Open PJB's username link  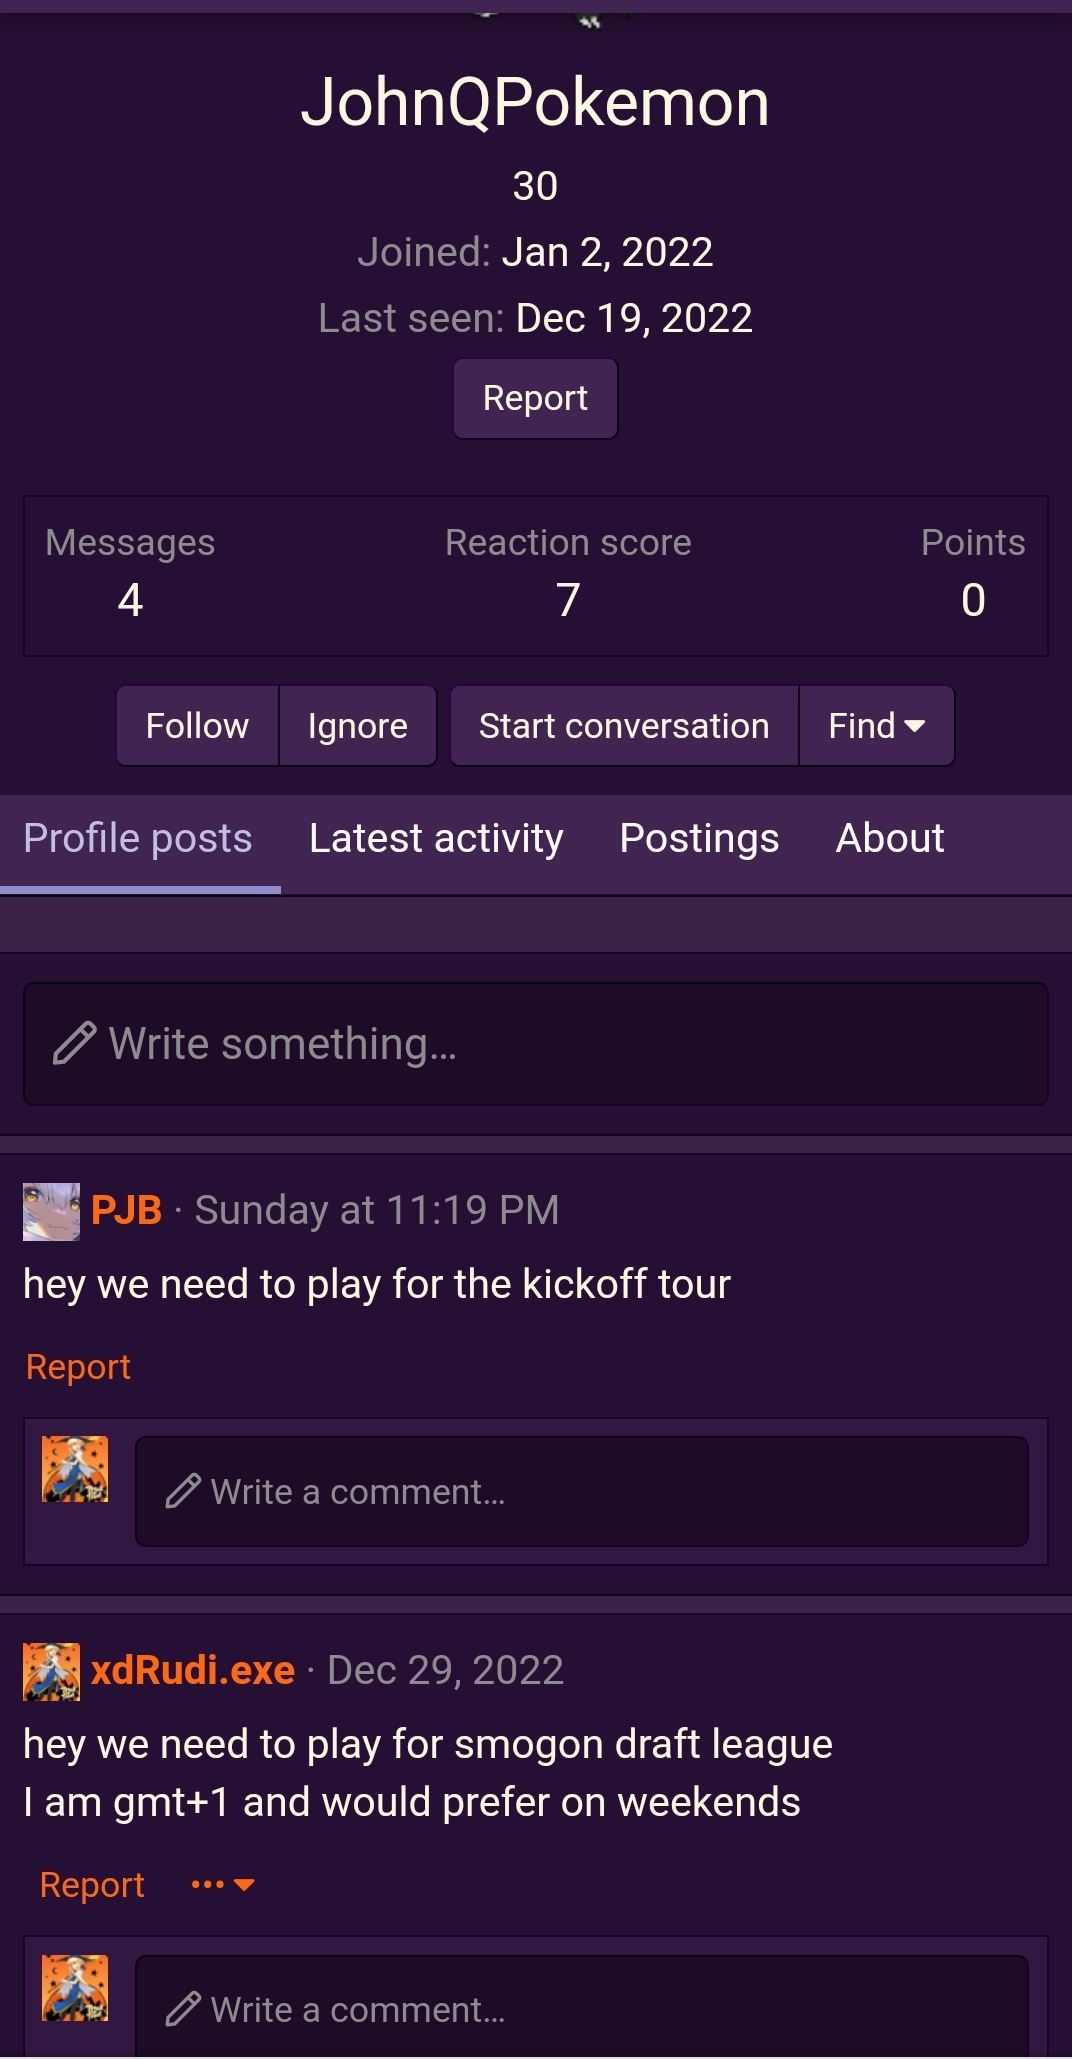click(x=126, y=1210)
